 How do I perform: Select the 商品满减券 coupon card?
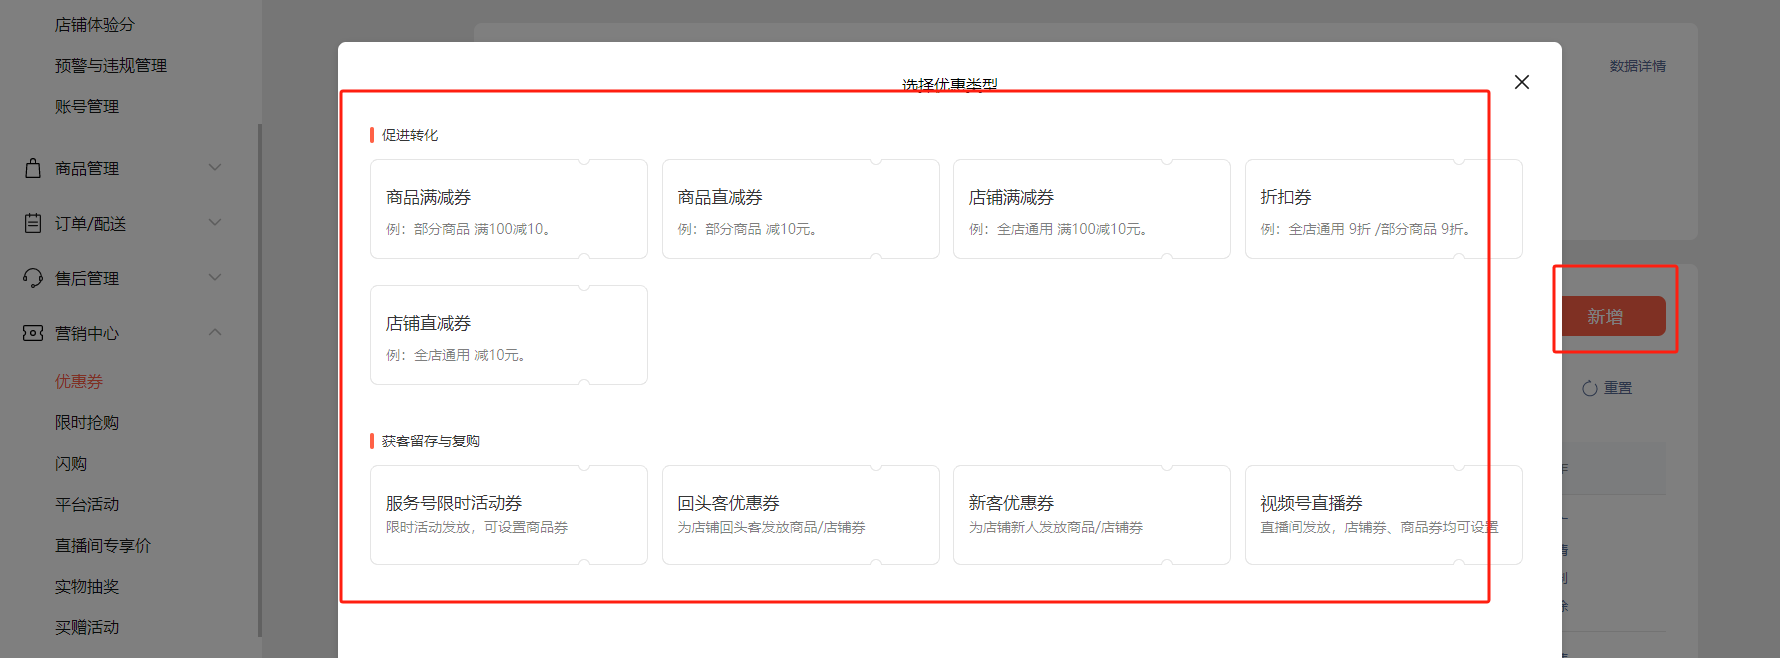(x=509, y=209)
